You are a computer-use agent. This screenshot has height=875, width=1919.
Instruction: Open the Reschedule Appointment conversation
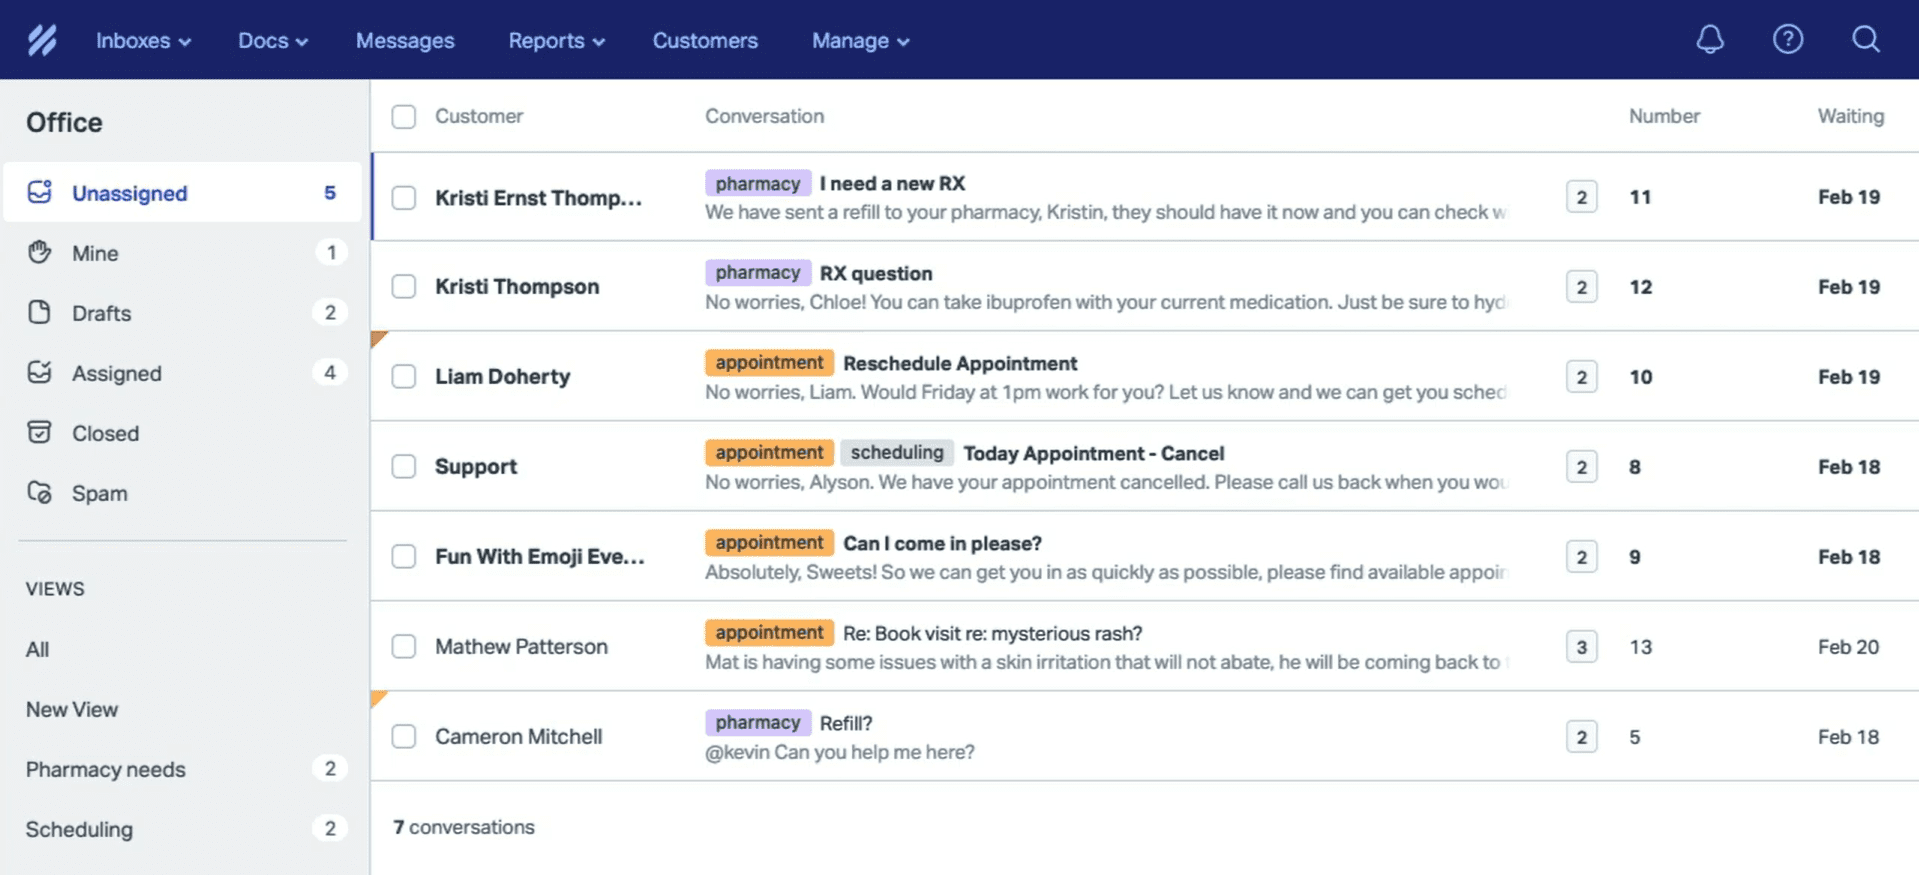tap(959, 364)
